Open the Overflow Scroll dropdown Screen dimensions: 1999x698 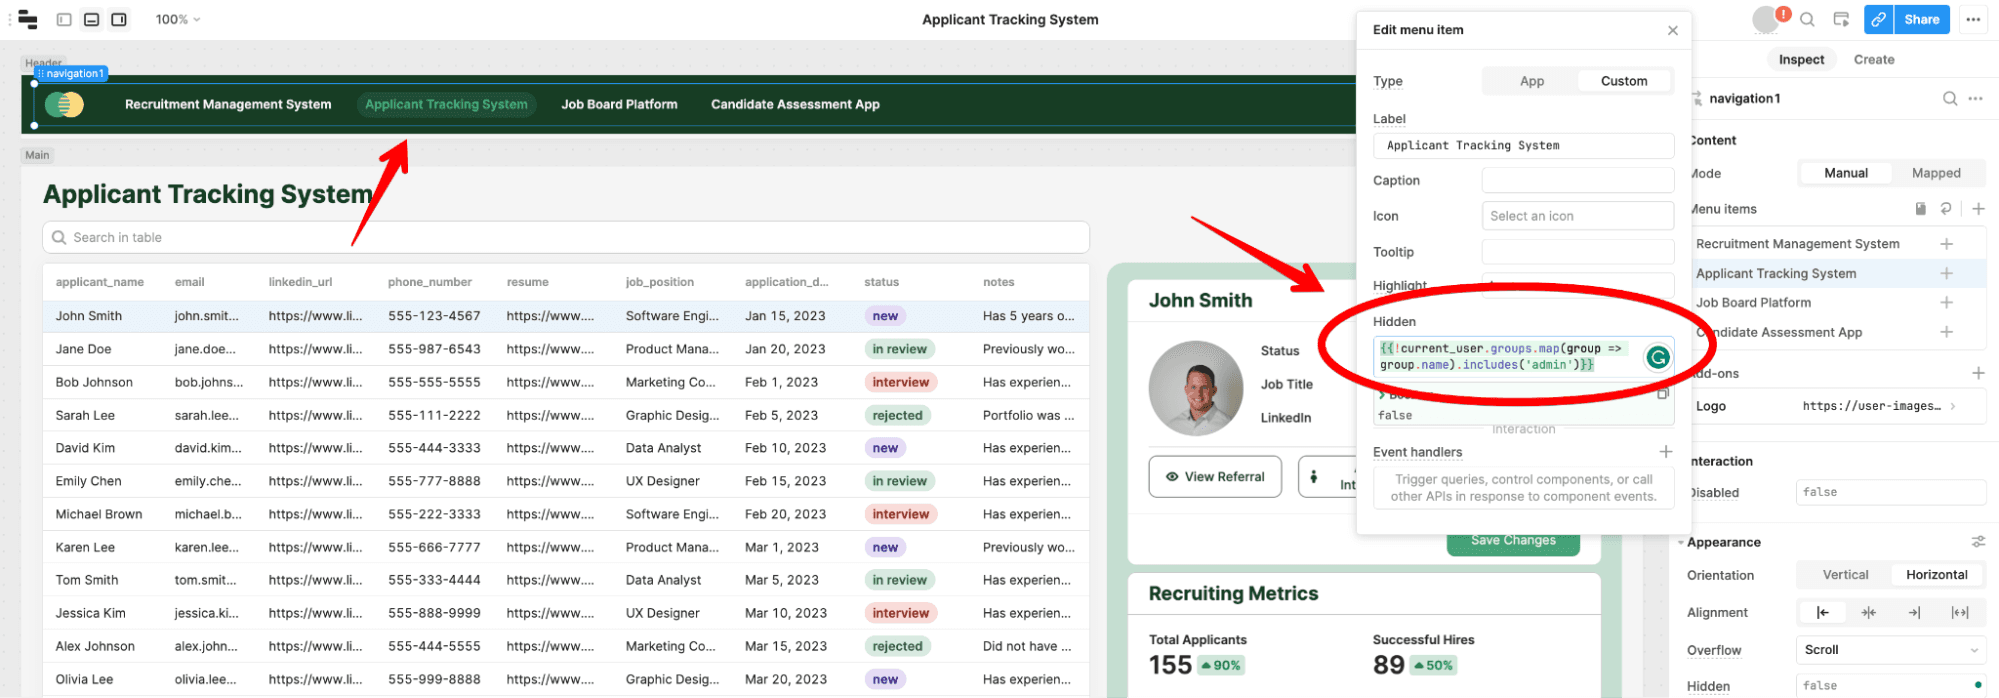point(1890,650)
